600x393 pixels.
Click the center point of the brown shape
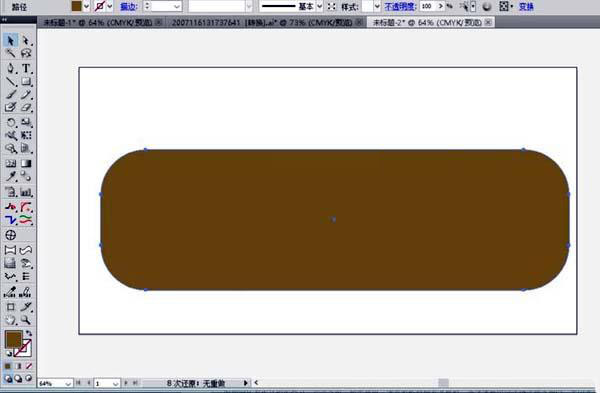pyautogui.click(x=334, y=219)
